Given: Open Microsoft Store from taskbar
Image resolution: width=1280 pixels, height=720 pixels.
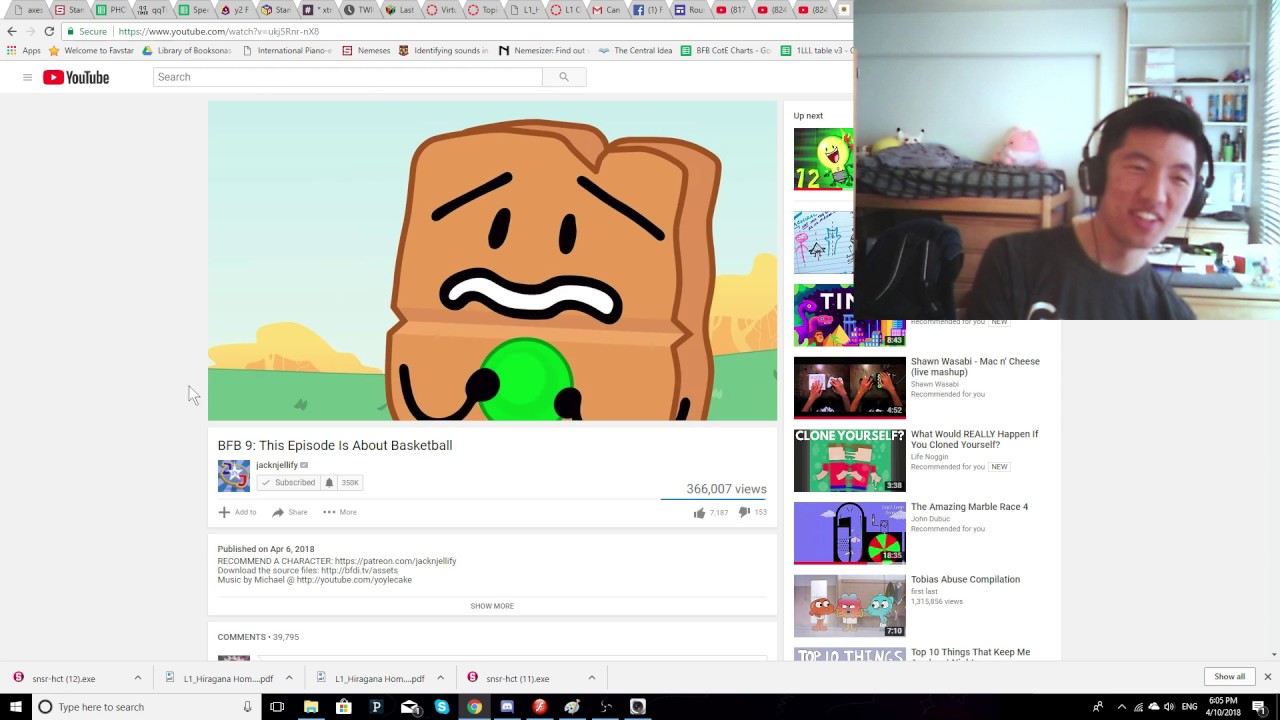Looking at the screenshot, I should [344, 707].
